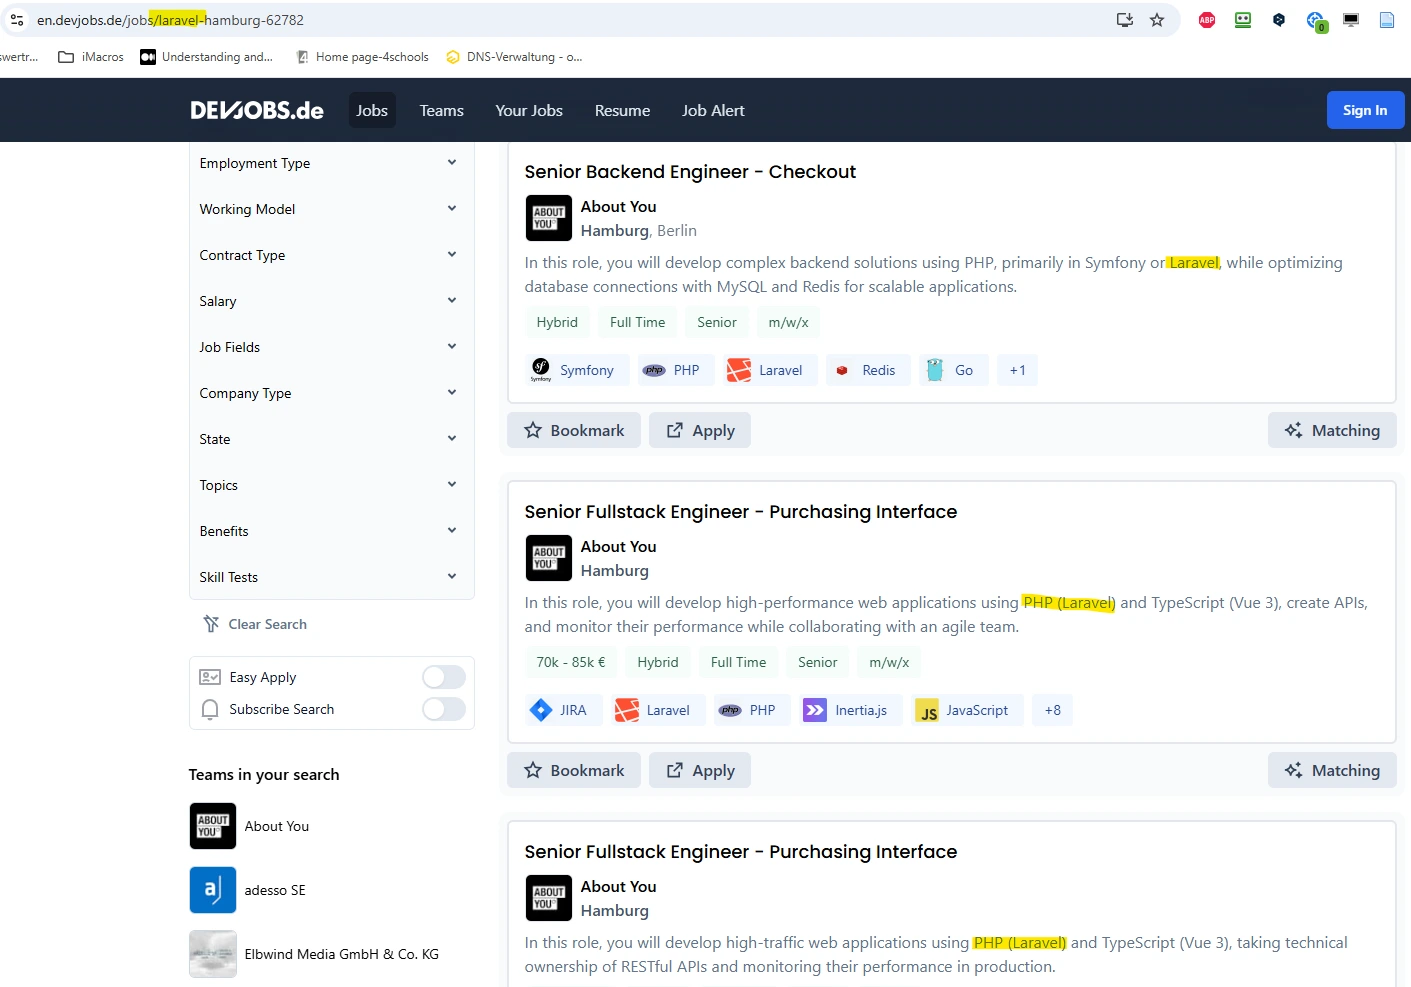Screen dimensions: 1411x987
Task: Enable the Easy Apply toggle
Action: click(443, 677)
